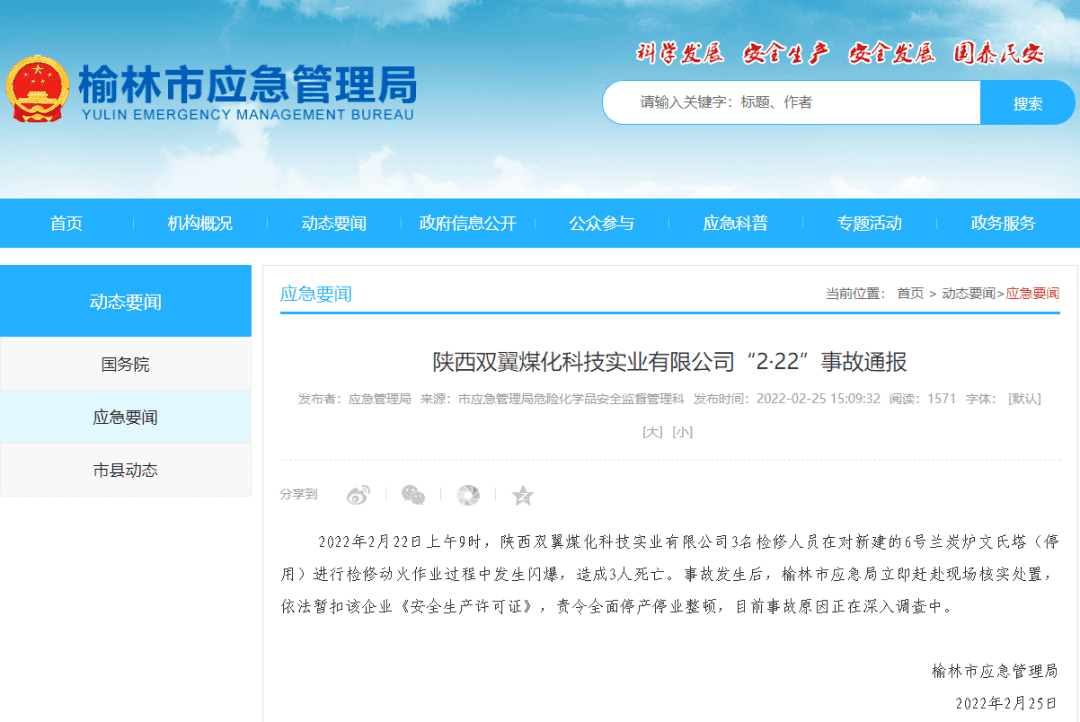Click the 榆林市应急管理局 site title
The image size is (1080, 722).
point(248,85)
